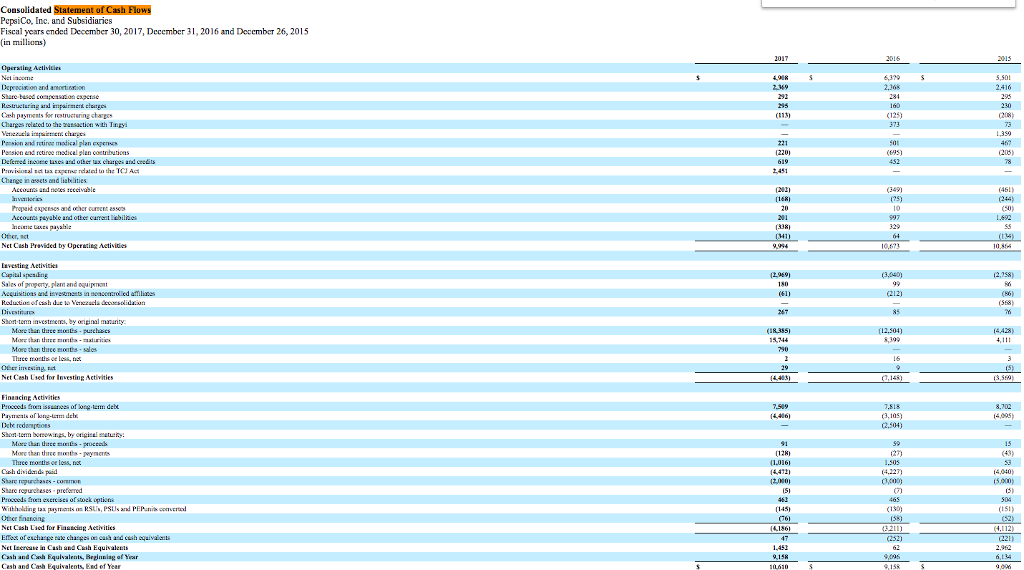Click the '(in millions)' note

click(x=23, y=42)
